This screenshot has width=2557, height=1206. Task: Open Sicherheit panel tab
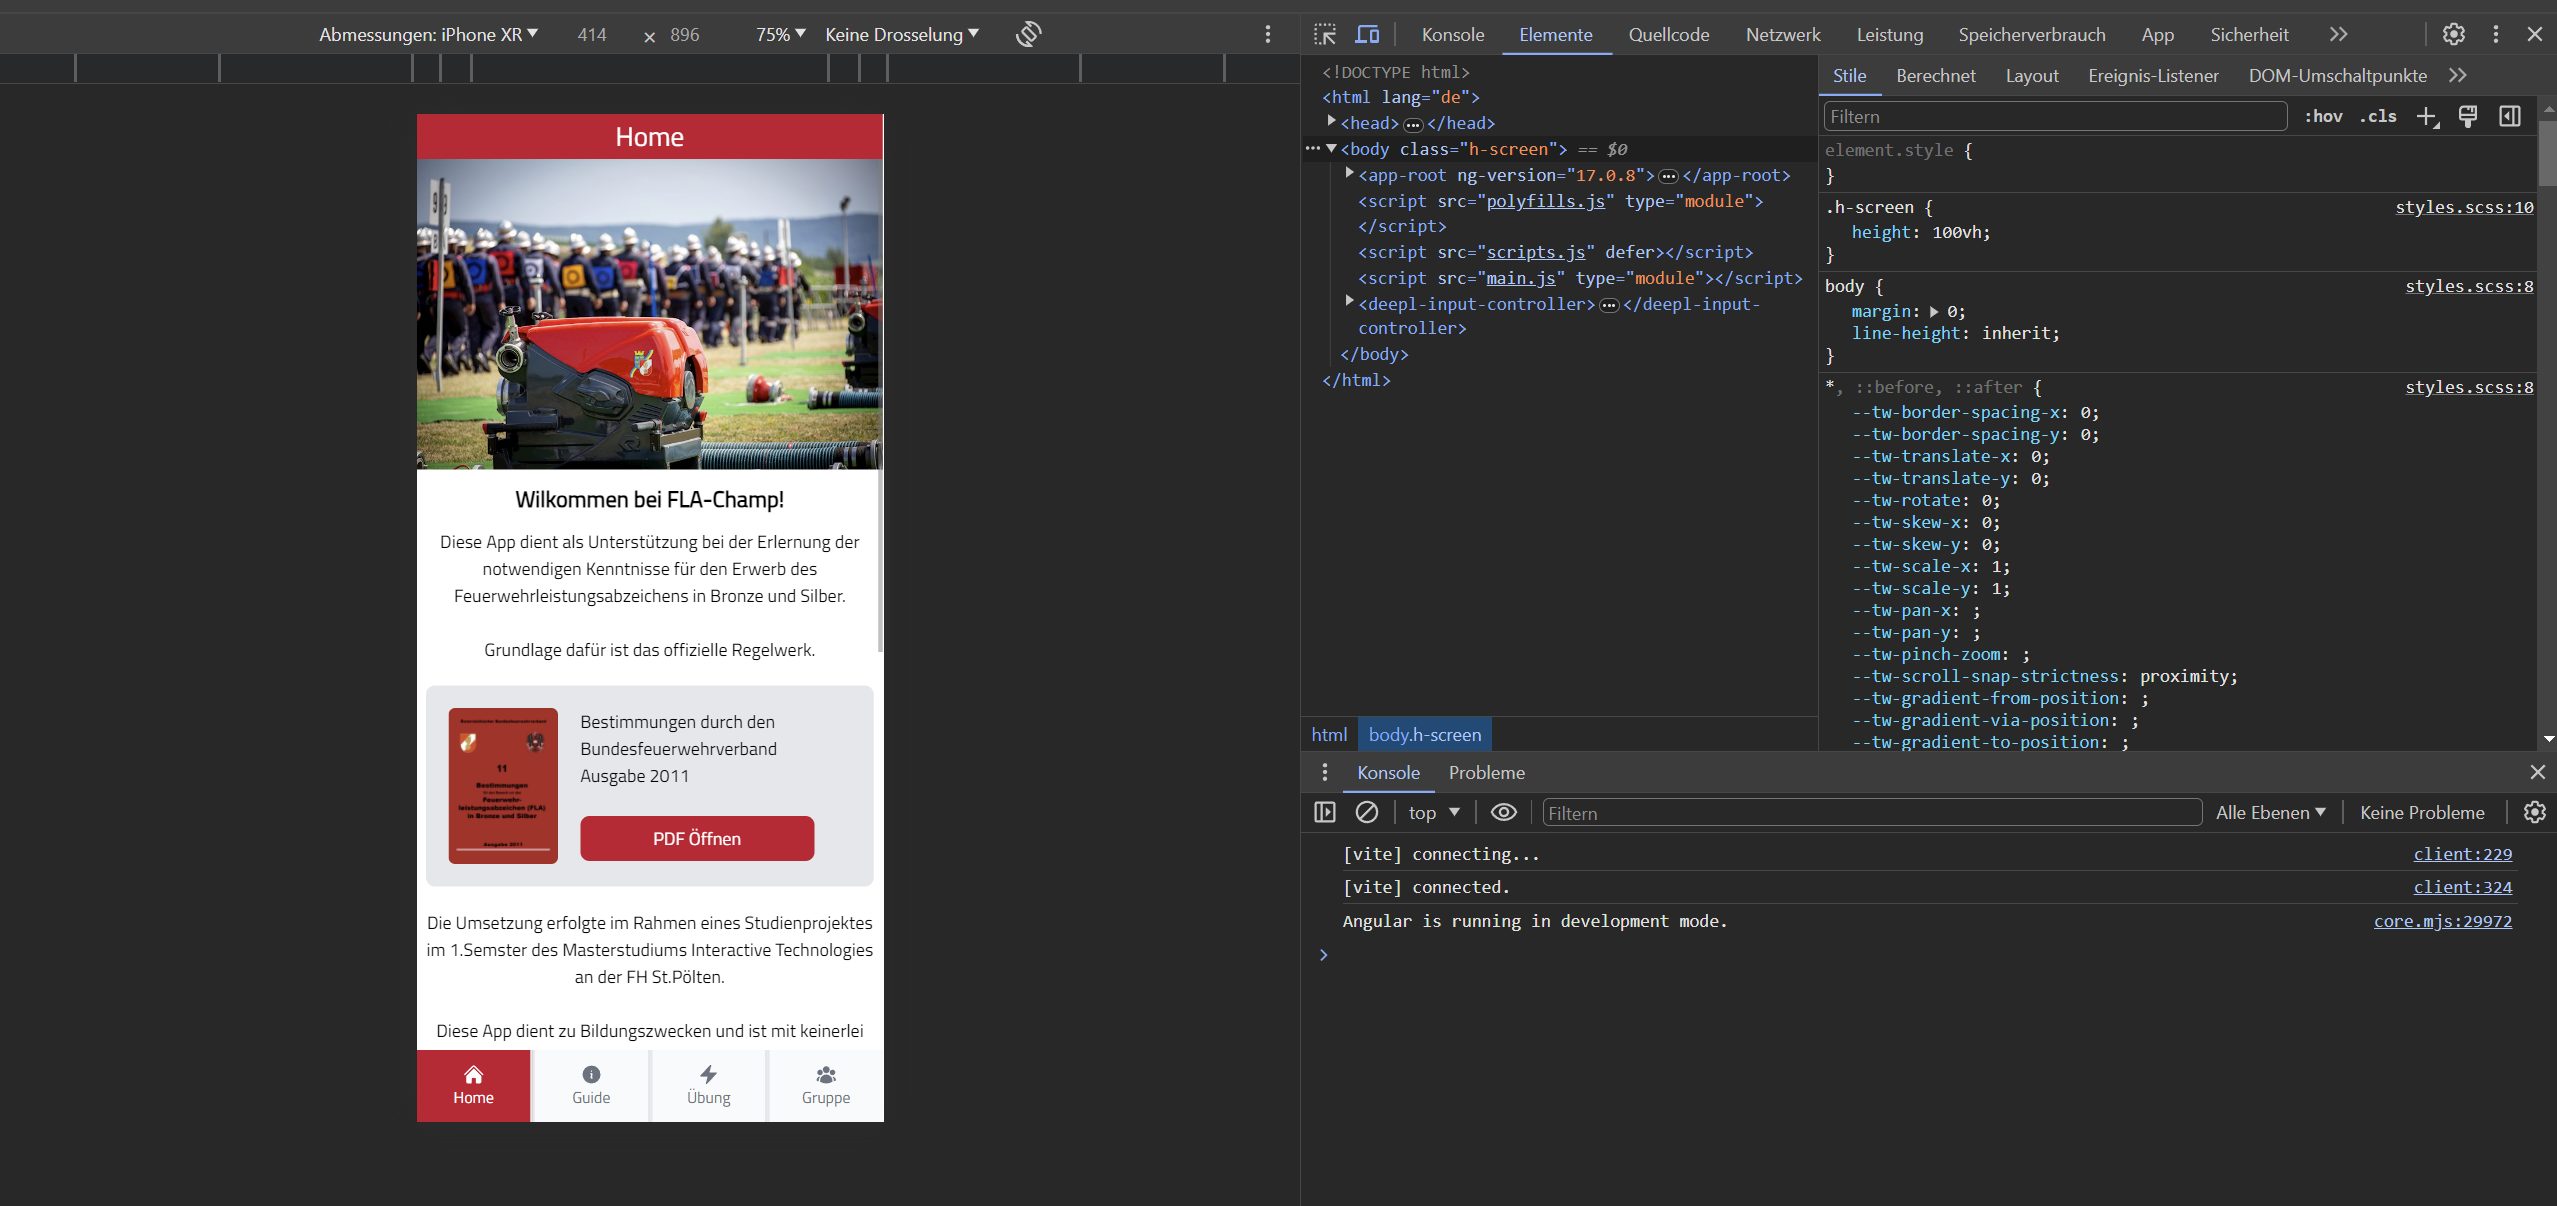tap(2249, 34)
